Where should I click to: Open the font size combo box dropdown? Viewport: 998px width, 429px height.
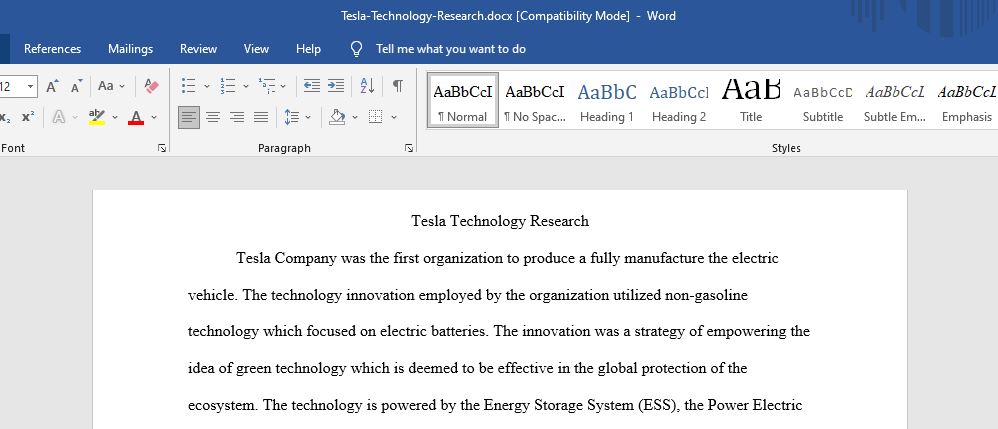coord(30,86)
